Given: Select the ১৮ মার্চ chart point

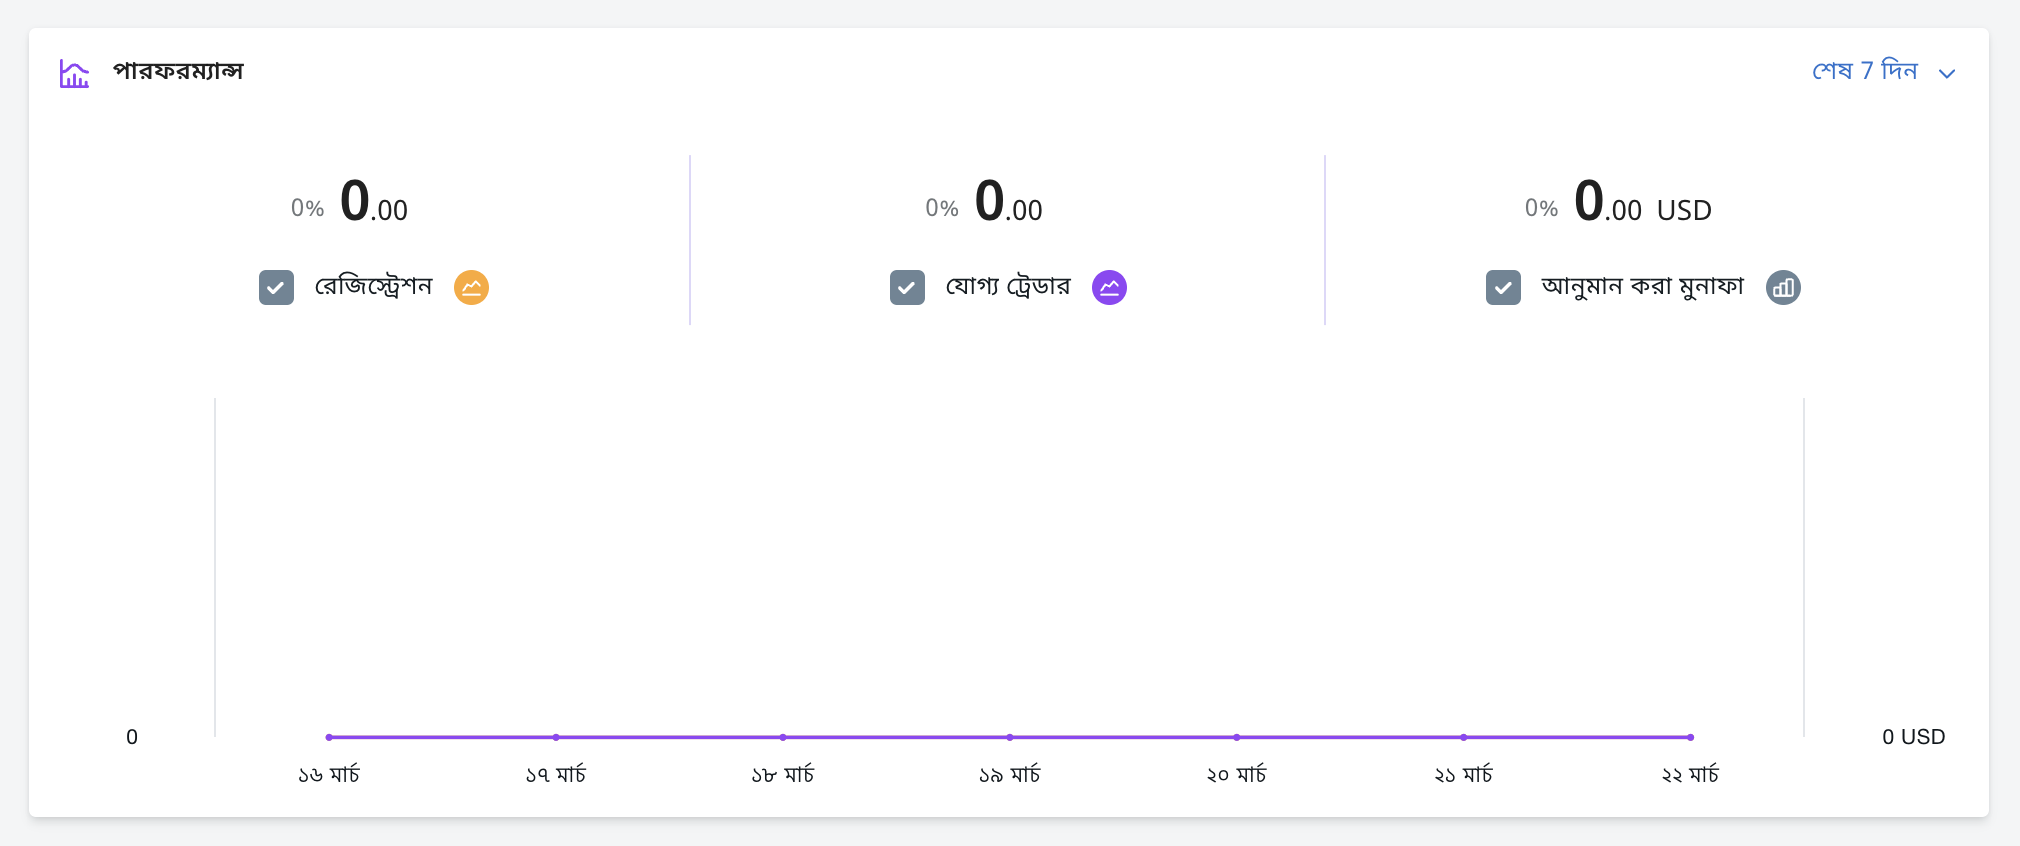Looking at the screenshot, I should [x=783, y=737].
